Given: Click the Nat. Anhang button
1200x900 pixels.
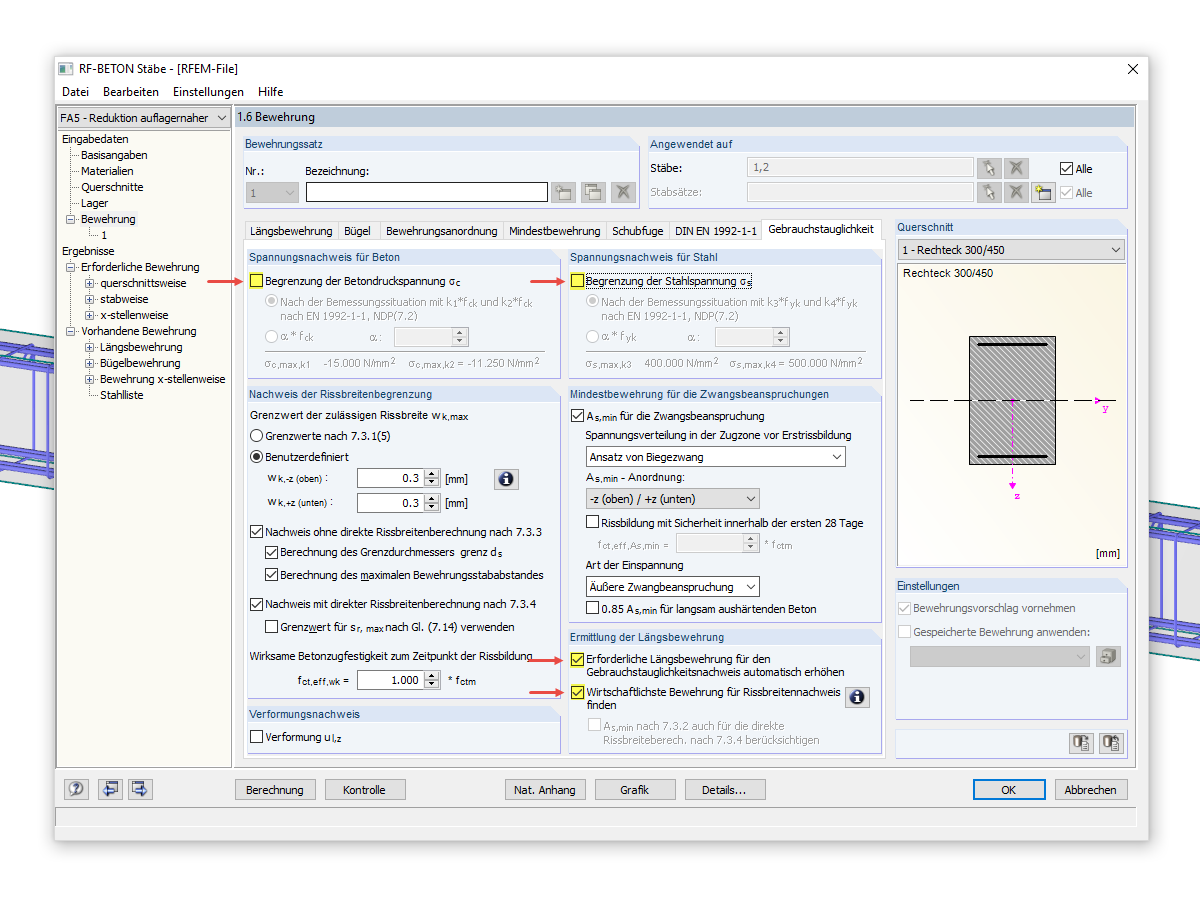Looking at the screenshot, I should (x=545, y=790).
